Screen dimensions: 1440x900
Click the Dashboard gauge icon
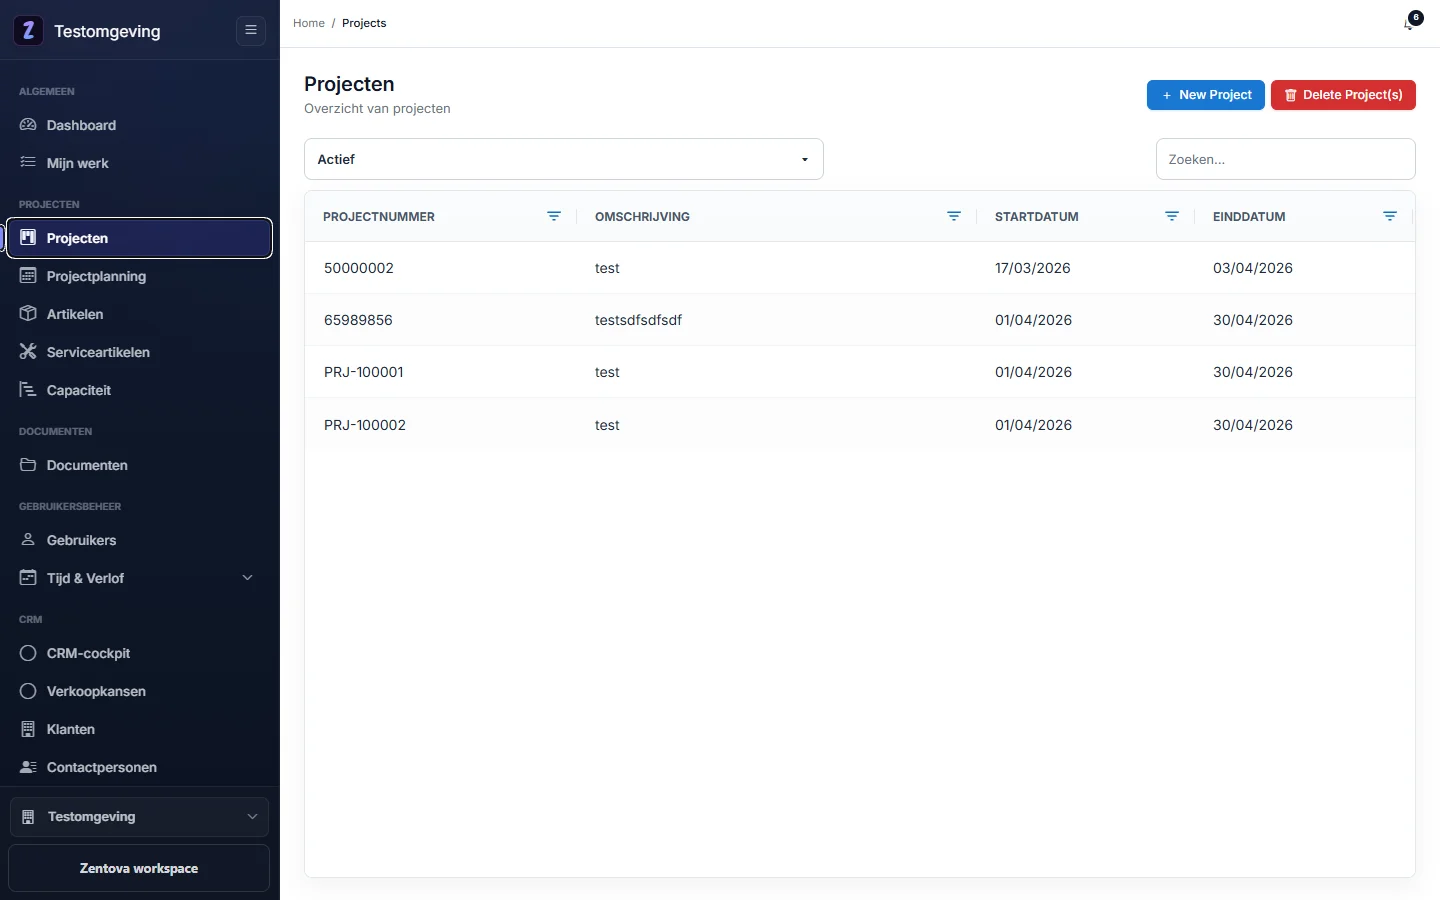pos(28,125)
